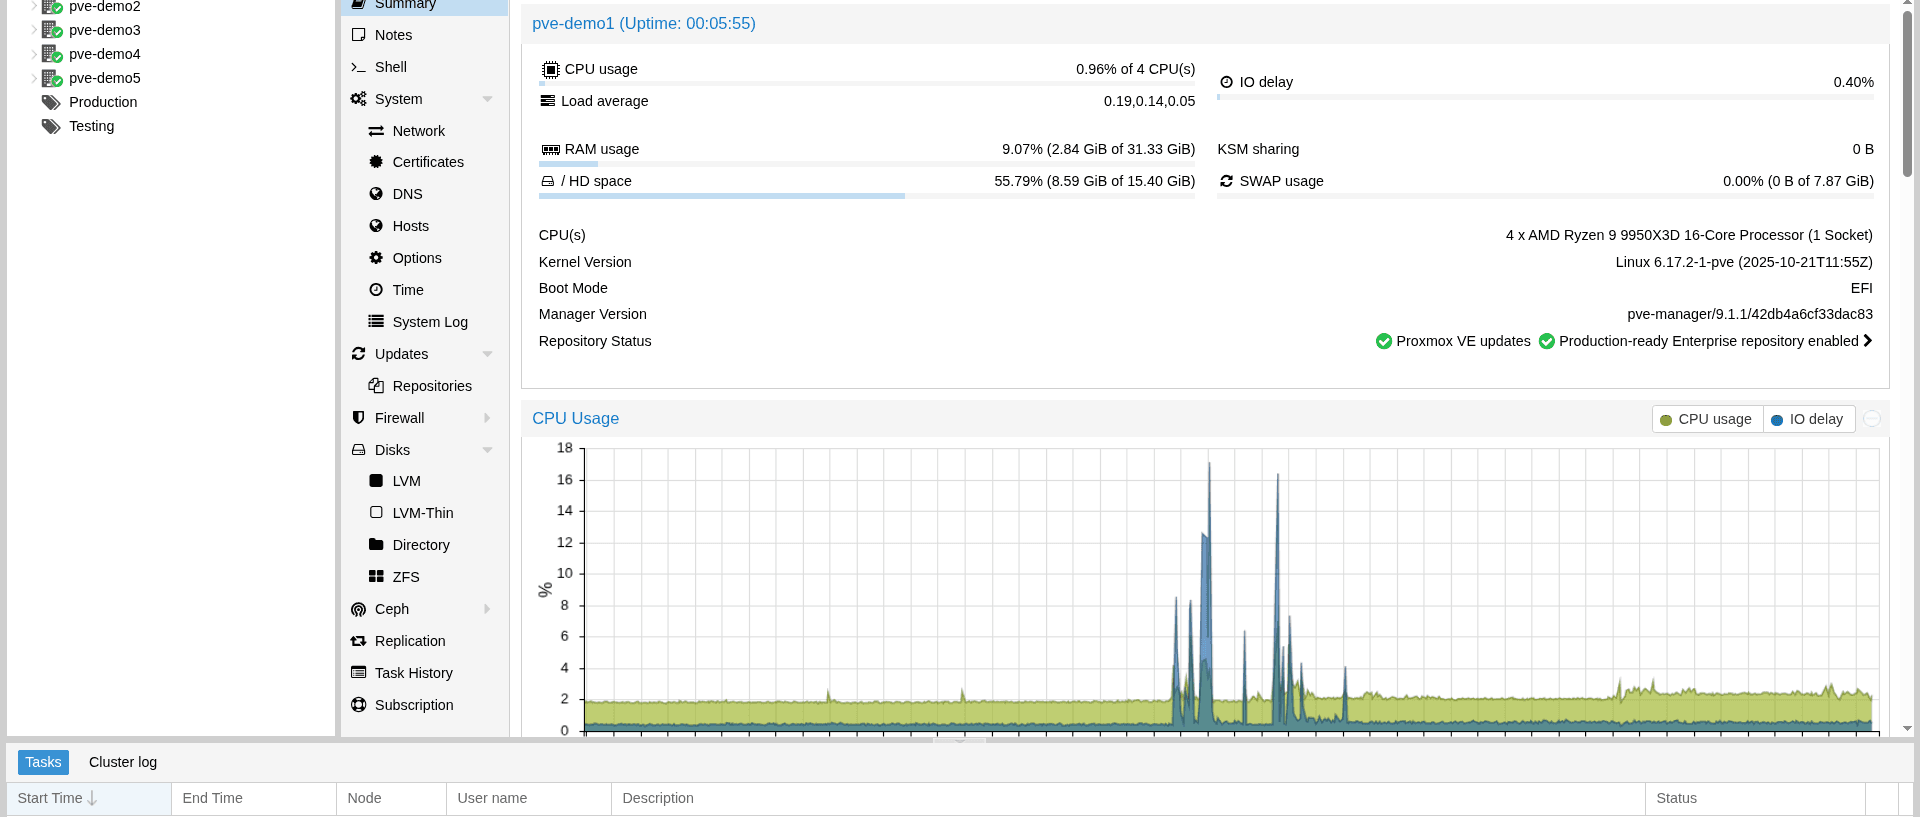Expand the pve-demo3 tree node
1920x817 pixels.
coord(34,30)
